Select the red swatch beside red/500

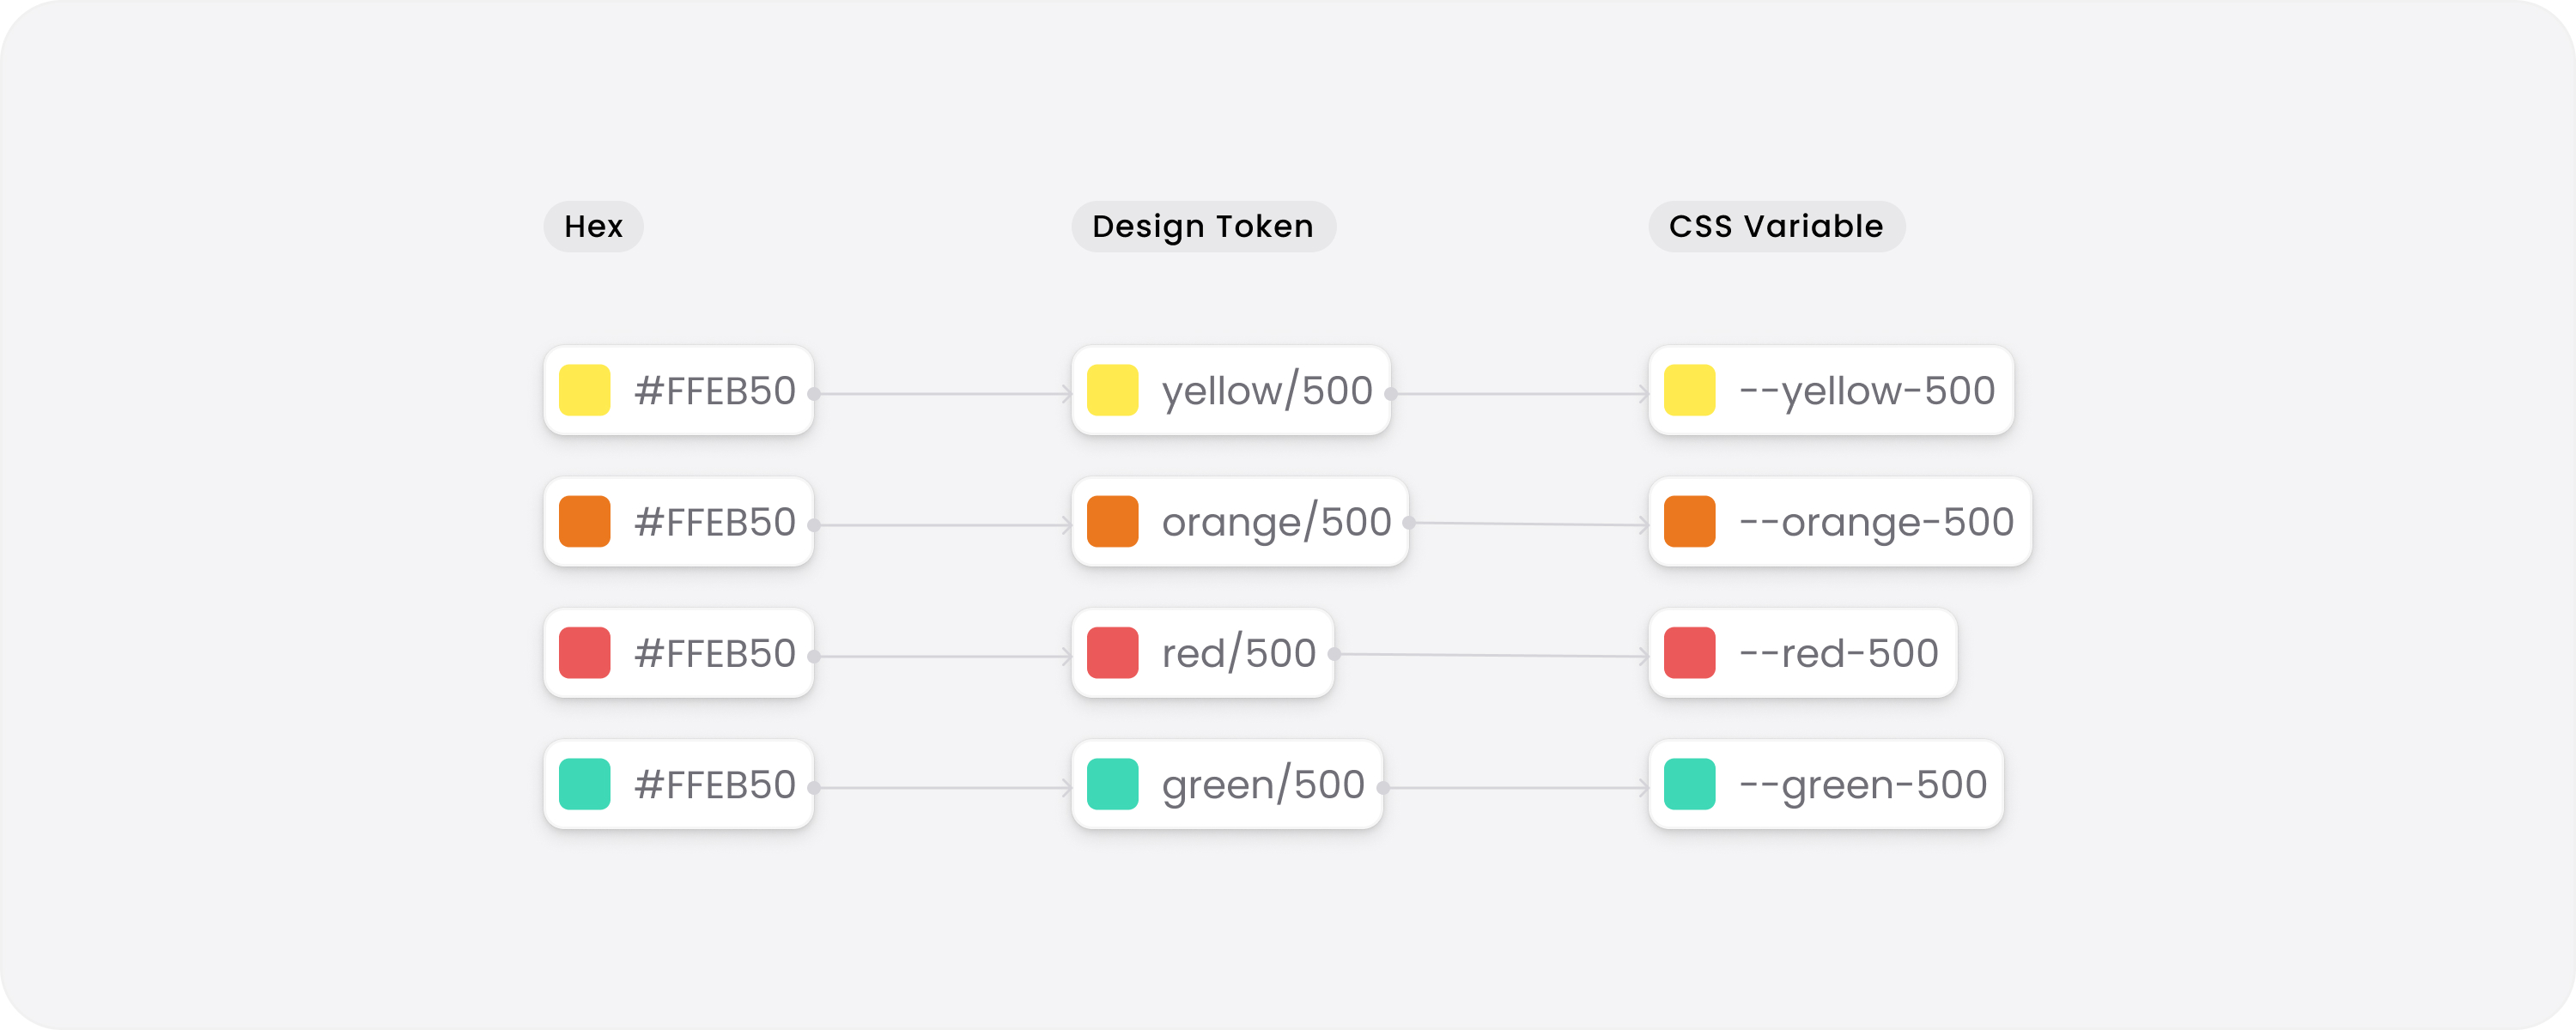(x=1112, y=653)
